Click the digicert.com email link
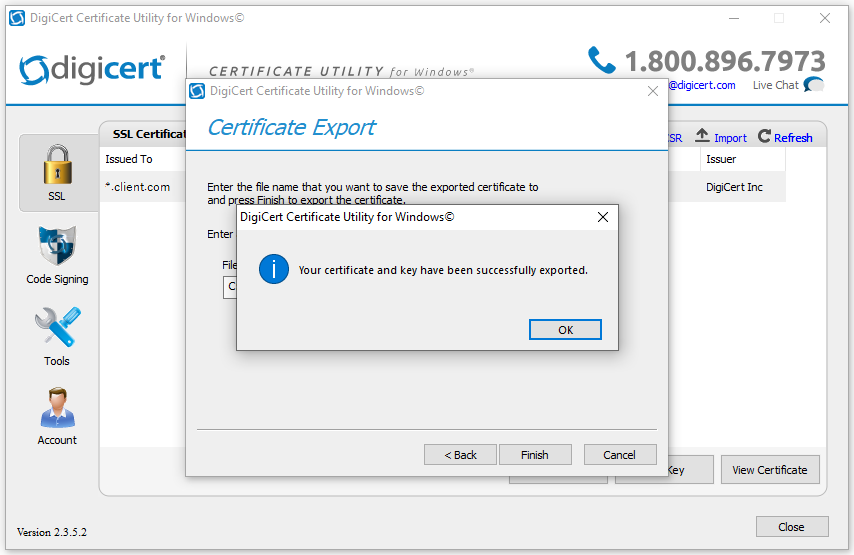The height and width of the screenshot is (555, 854). pyautogui.click(x=702, y=85)
